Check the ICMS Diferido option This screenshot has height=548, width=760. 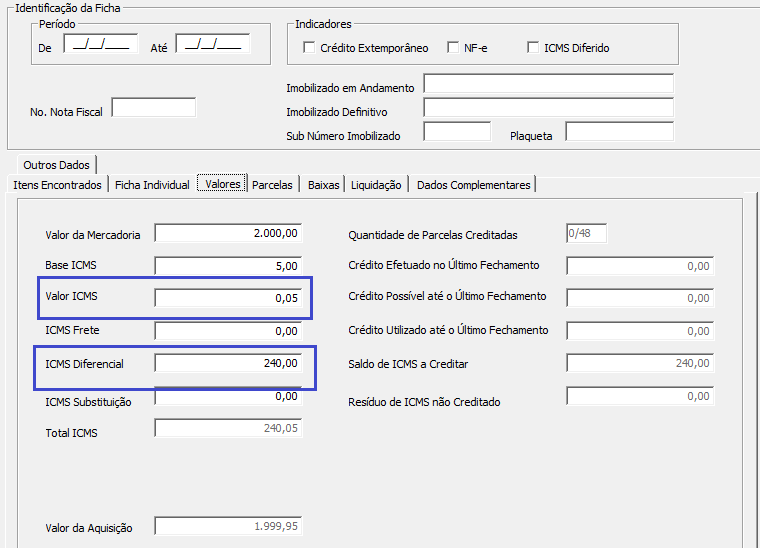[534, 48]
